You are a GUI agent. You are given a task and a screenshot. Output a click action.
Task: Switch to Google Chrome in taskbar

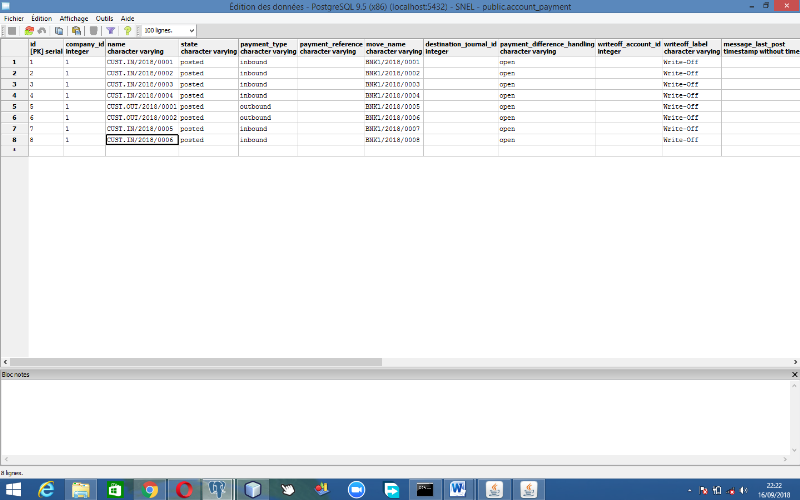coord(150,490)
